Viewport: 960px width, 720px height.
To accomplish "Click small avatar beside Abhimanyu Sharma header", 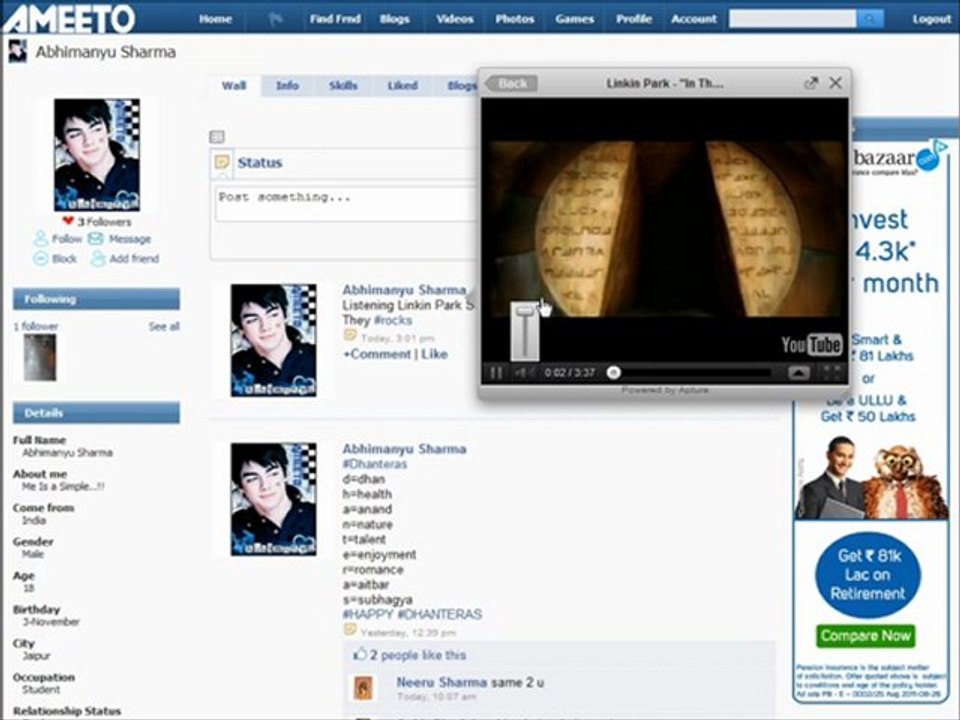I will click(18, 51).
